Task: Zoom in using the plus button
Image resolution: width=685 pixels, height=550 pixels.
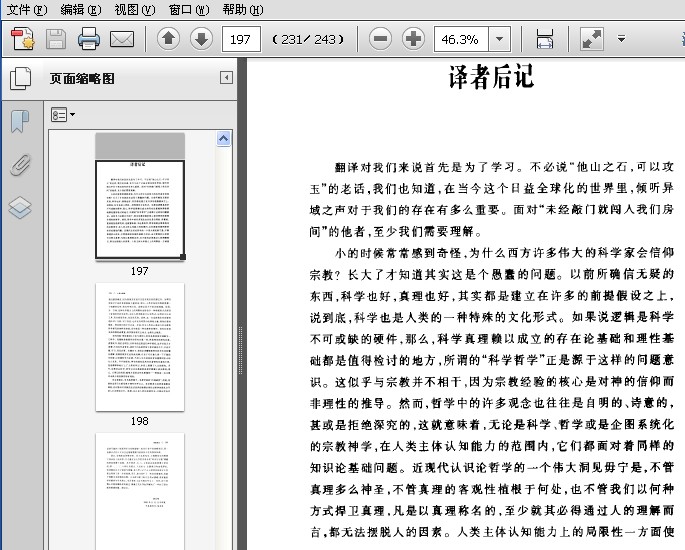Action: pos(413,39)
